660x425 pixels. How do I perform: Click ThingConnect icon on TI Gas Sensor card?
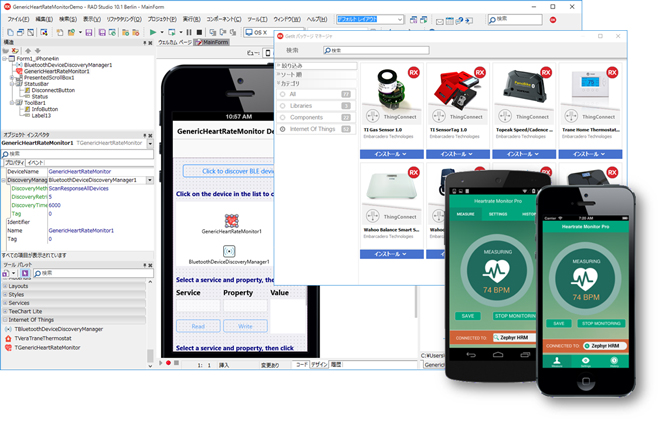click(373, 116)
